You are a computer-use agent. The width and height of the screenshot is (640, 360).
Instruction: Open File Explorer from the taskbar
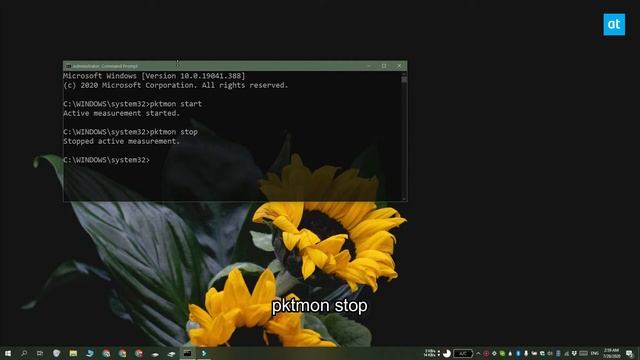73,353
